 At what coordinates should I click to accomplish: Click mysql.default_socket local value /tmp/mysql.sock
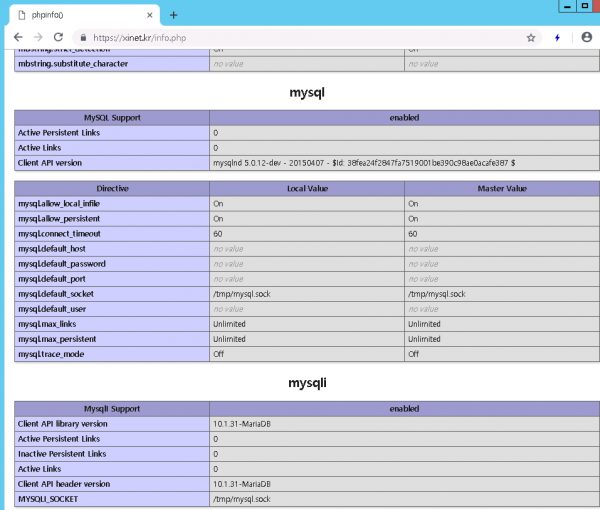coord(242,294)
